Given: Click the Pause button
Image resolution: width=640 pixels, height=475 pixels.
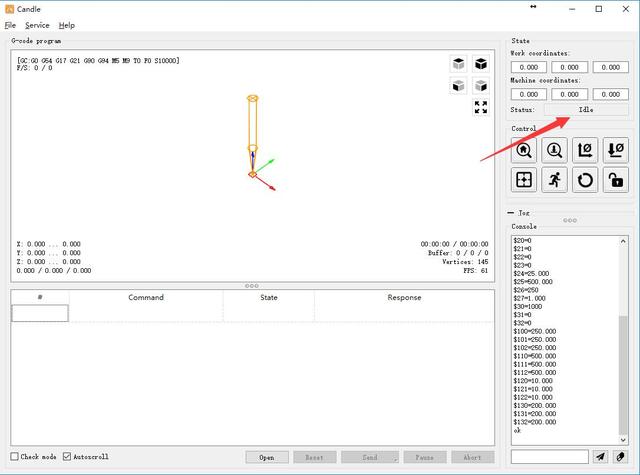Looking at the screenshot, I should click(x=425, y=457).
